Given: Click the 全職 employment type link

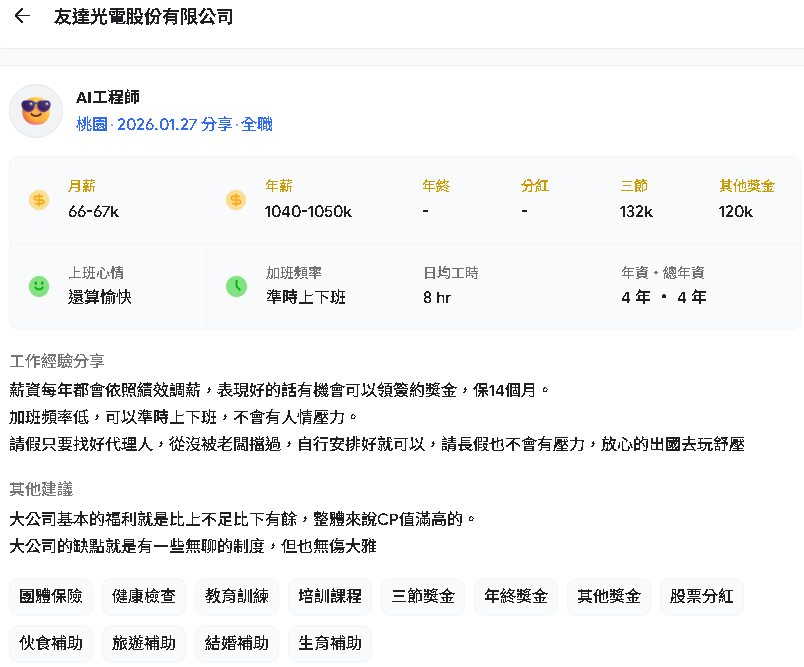Looking at the screenshot, I should (x=256, y=124).
